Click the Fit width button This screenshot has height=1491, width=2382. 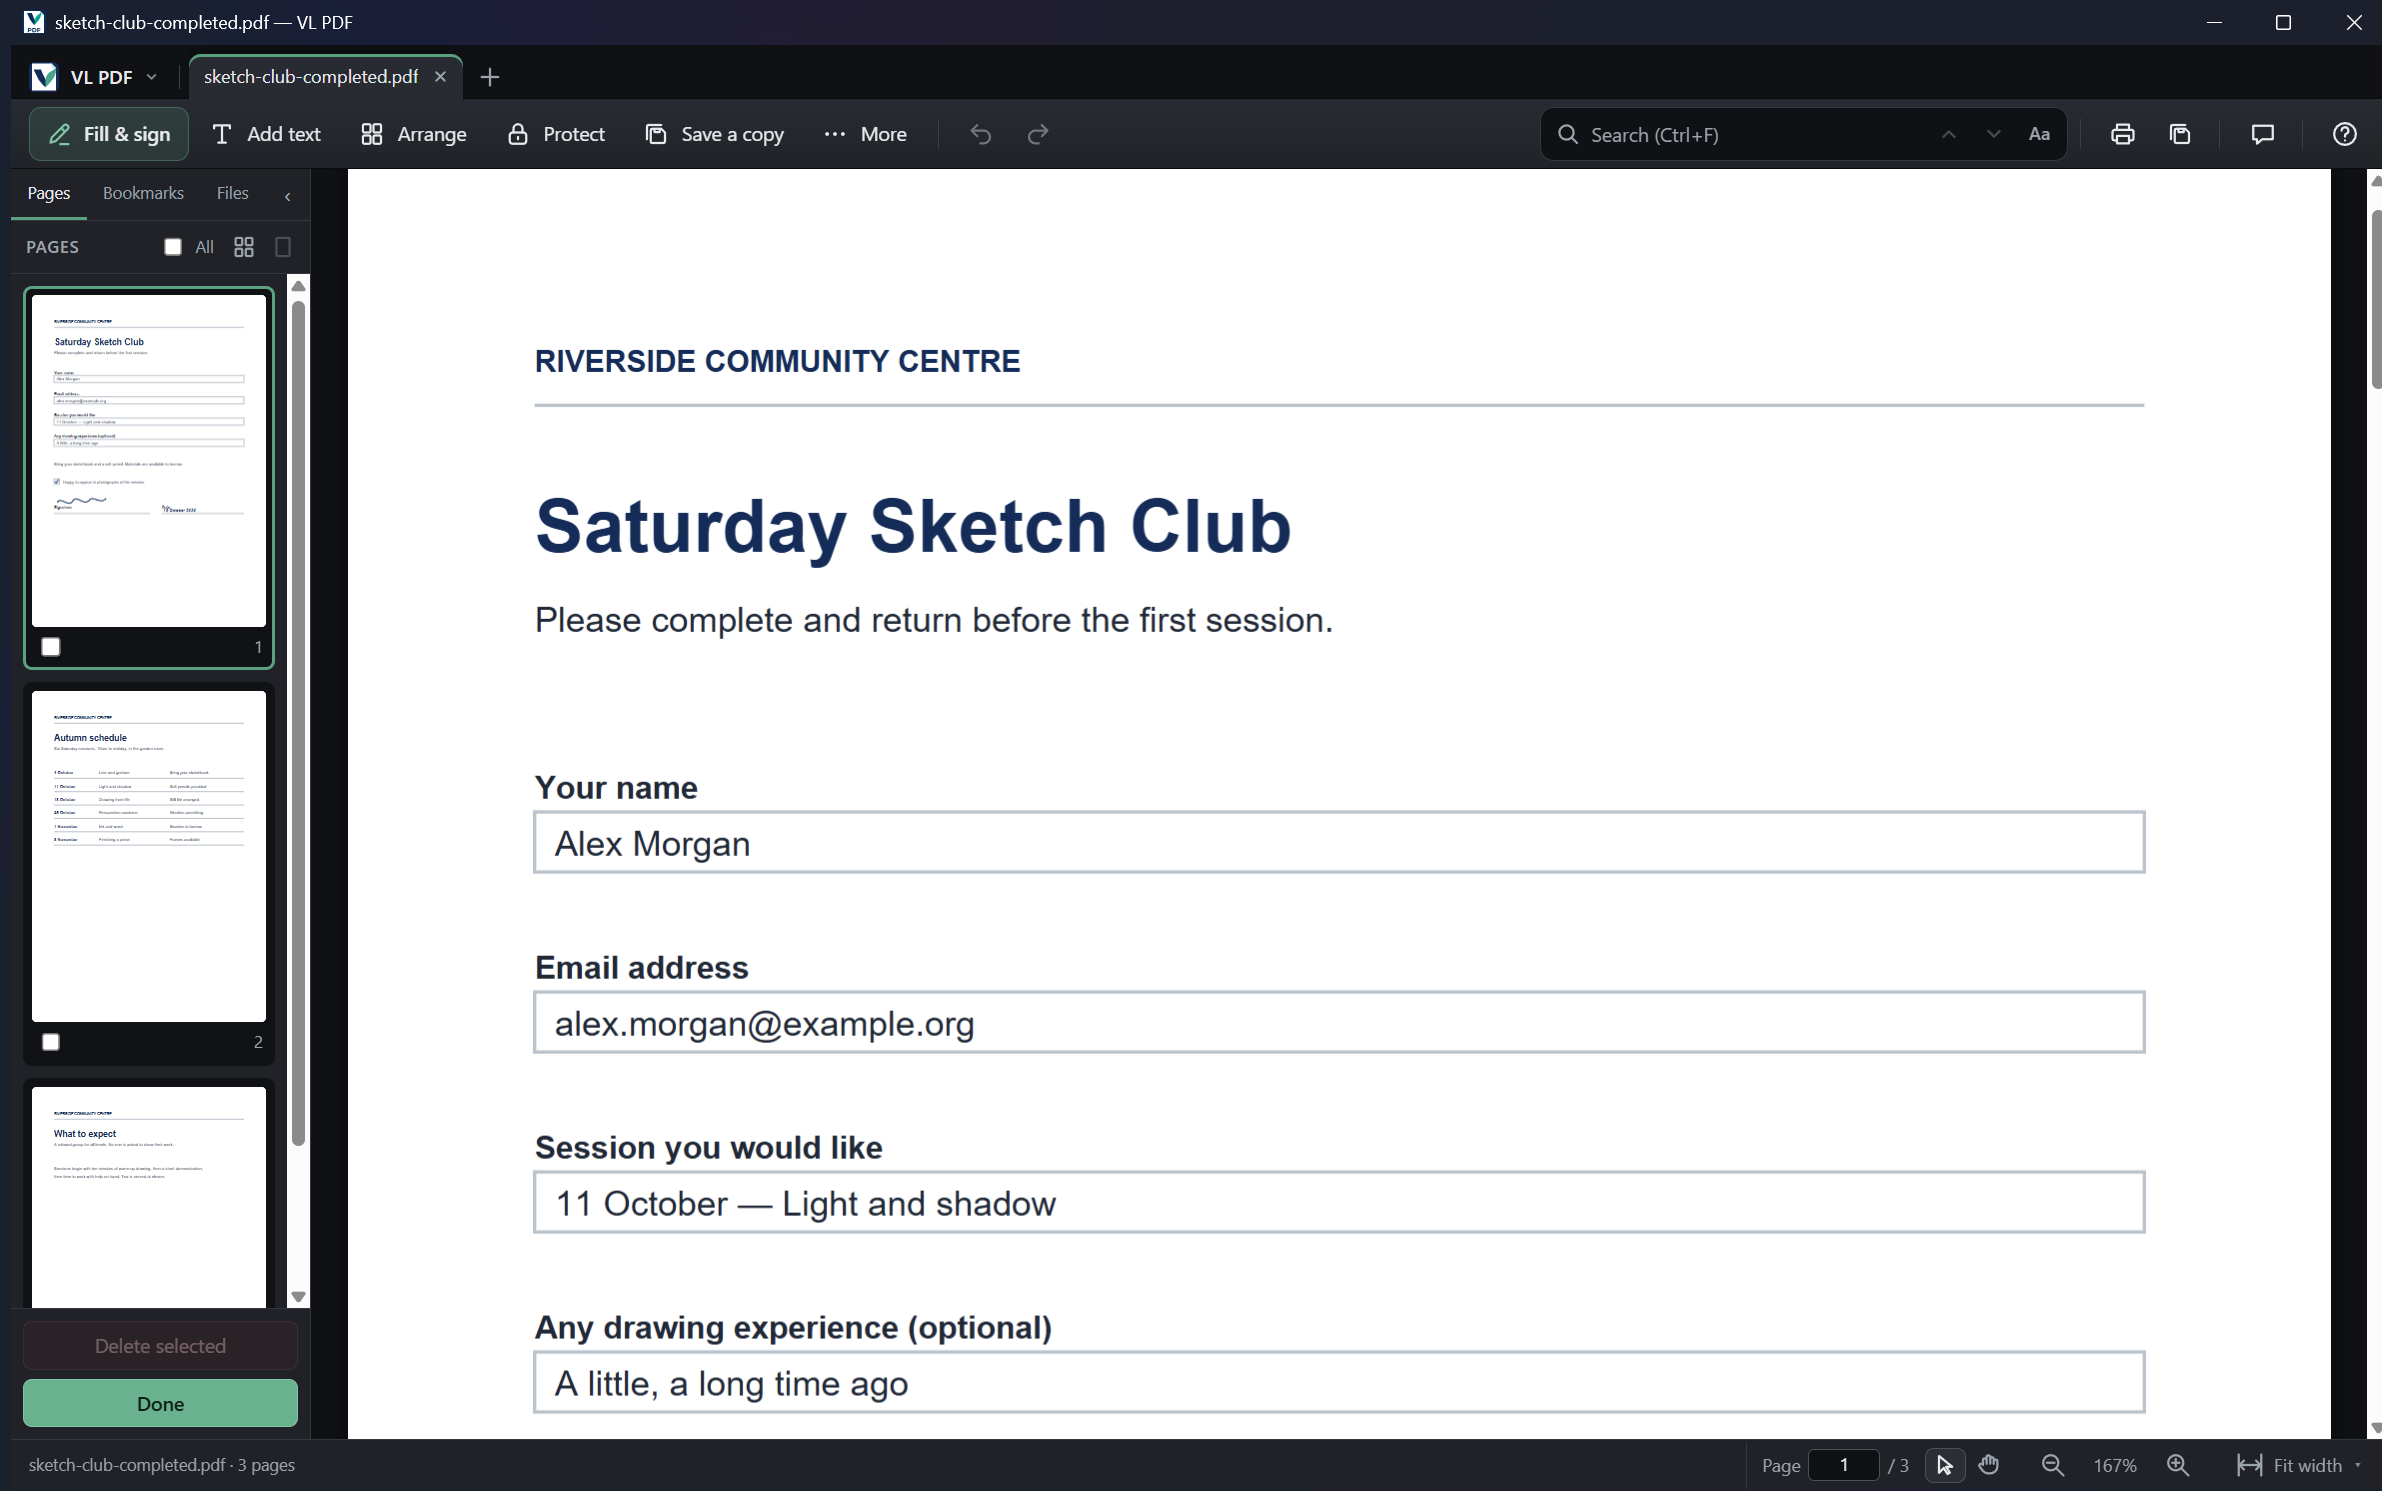point(2289,1465)
